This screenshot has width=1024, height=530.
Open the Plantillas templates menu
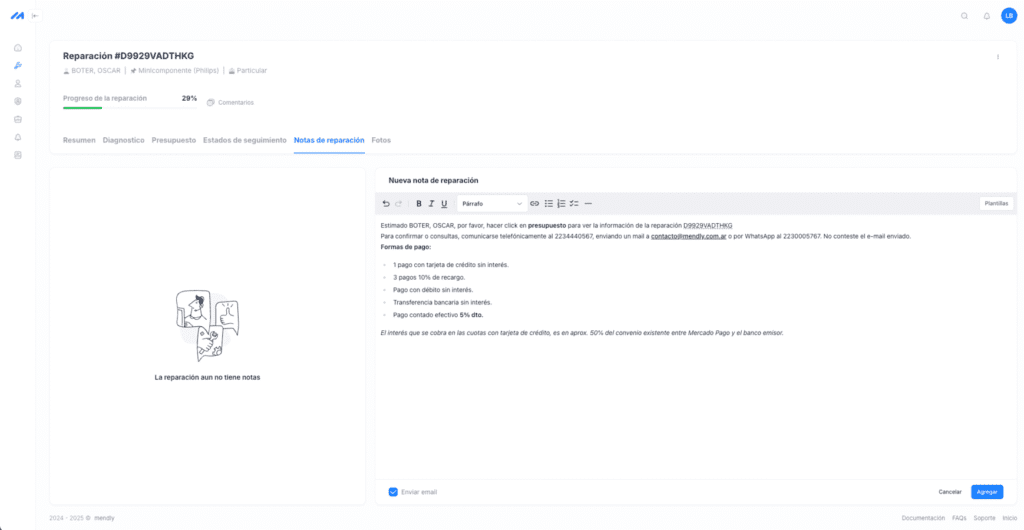click(x=996, y=203)
